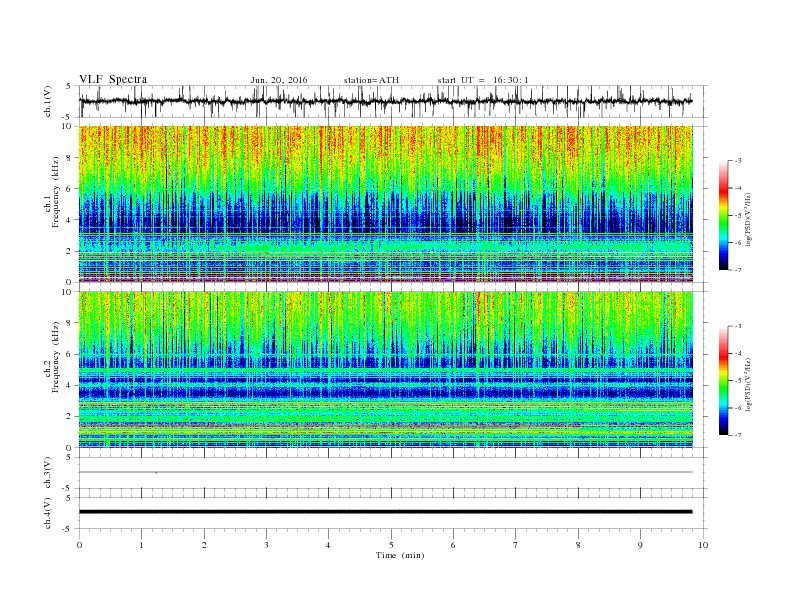This screenshot has height=612, width=792.
Task: Click the time axis tick label '7'
Action: pos(516,545)
